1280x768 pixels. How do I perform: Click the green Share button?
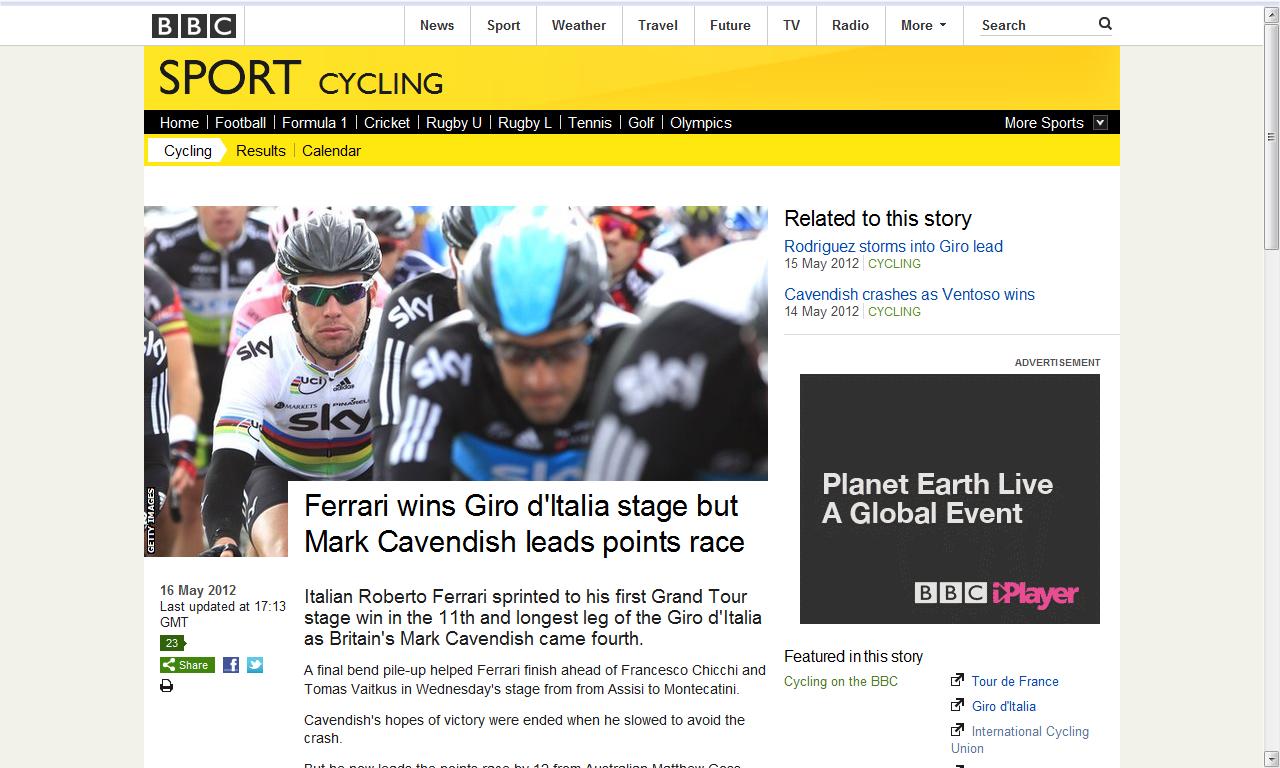(x=187, y=665)
